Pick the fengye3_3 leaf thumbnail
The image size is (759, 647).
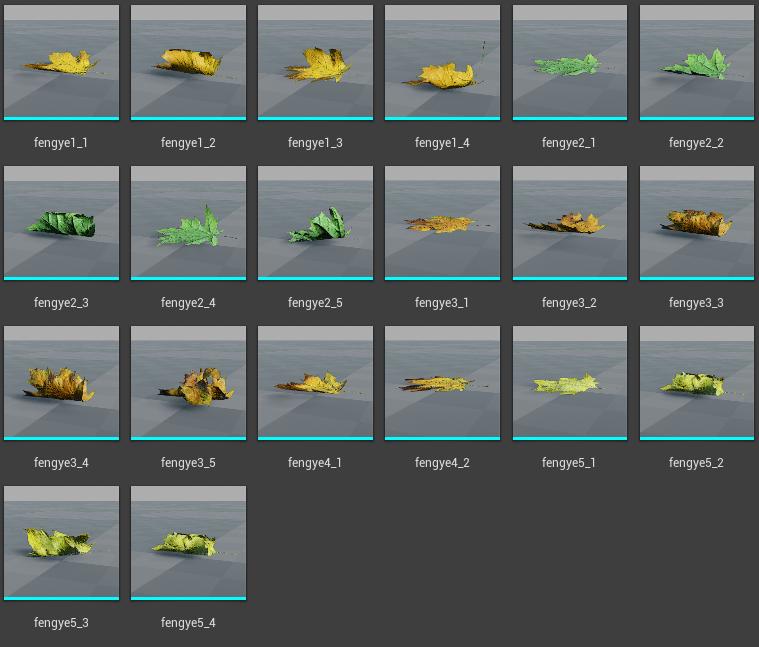coord(697,223)
